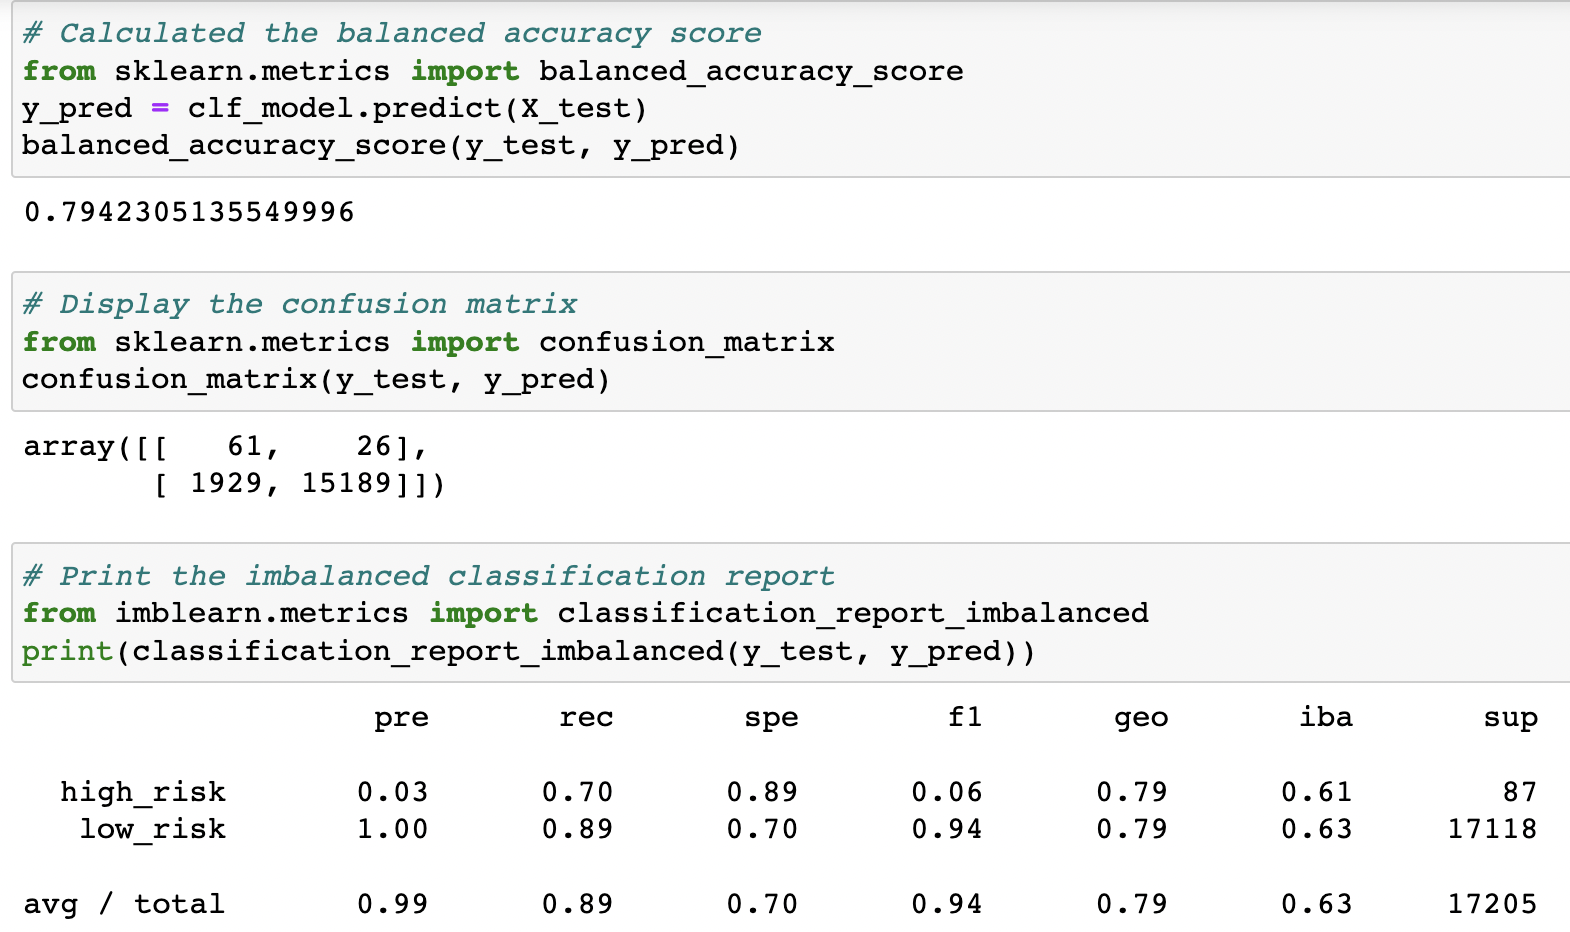
Task: Click the geo column header
Action: coord(1141,718)
